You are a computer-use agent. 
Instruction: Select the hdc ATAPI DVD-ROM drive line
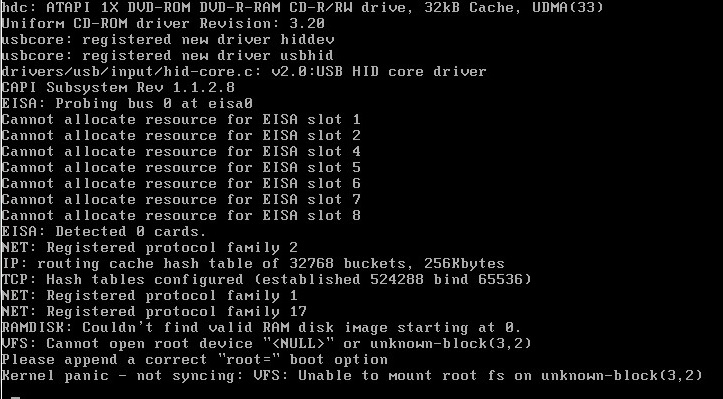302,7
